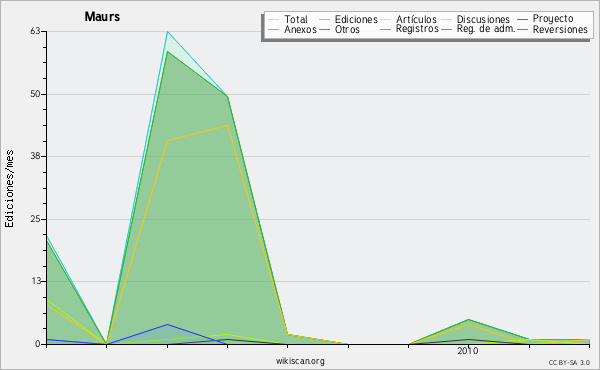Click the 'Ediciones/mes' y-axis label
The image size is (600, 370).
(x=9, y=189)
